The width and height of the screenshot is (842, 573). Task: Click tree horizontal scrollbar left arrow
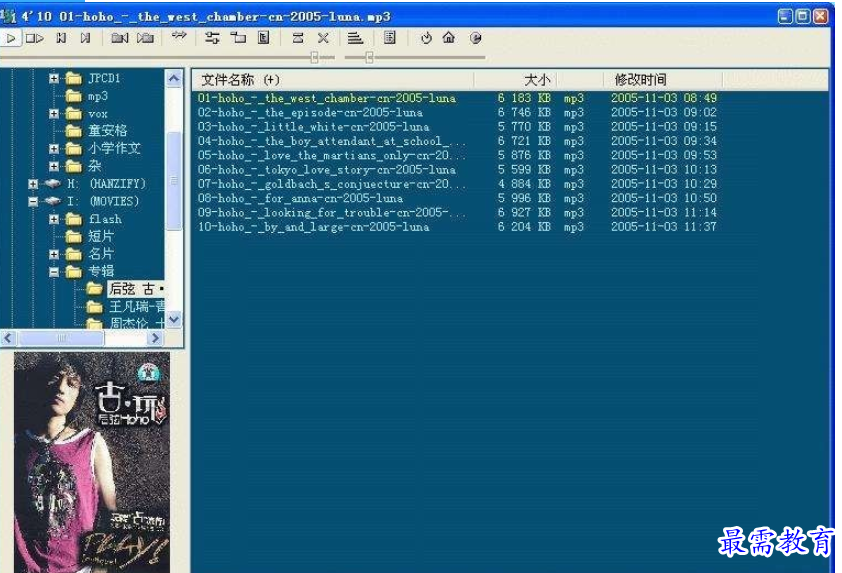(8, 338)
